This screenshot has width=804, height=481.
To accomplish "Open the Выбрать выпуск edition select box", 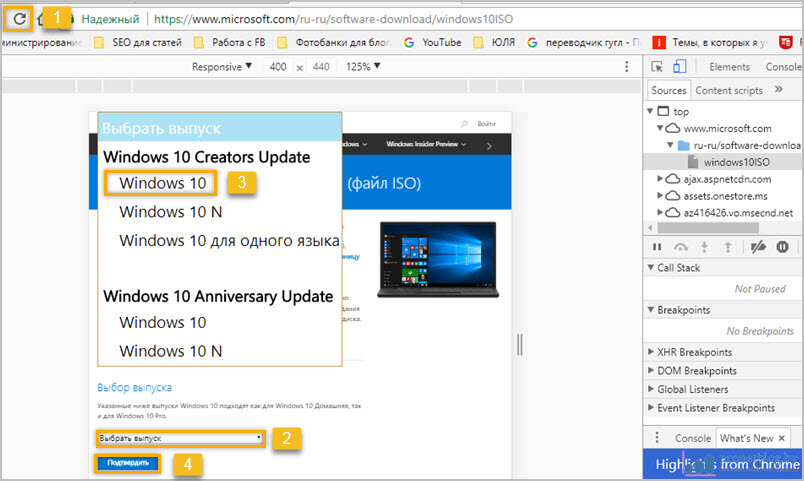I will pos(180,438).
